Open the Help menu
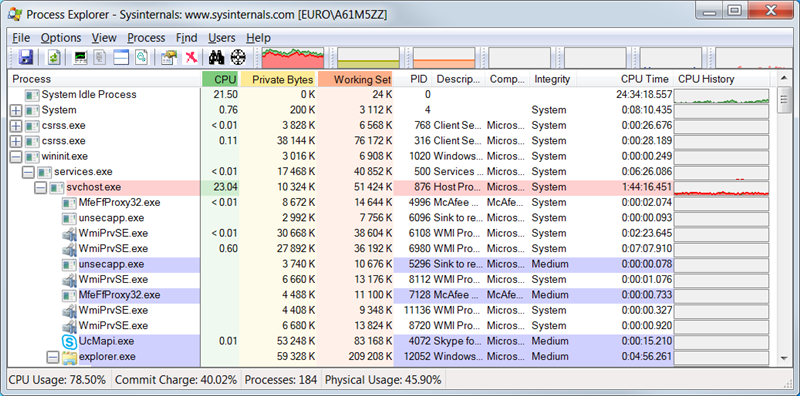800x396 pixels. point(258,38)
